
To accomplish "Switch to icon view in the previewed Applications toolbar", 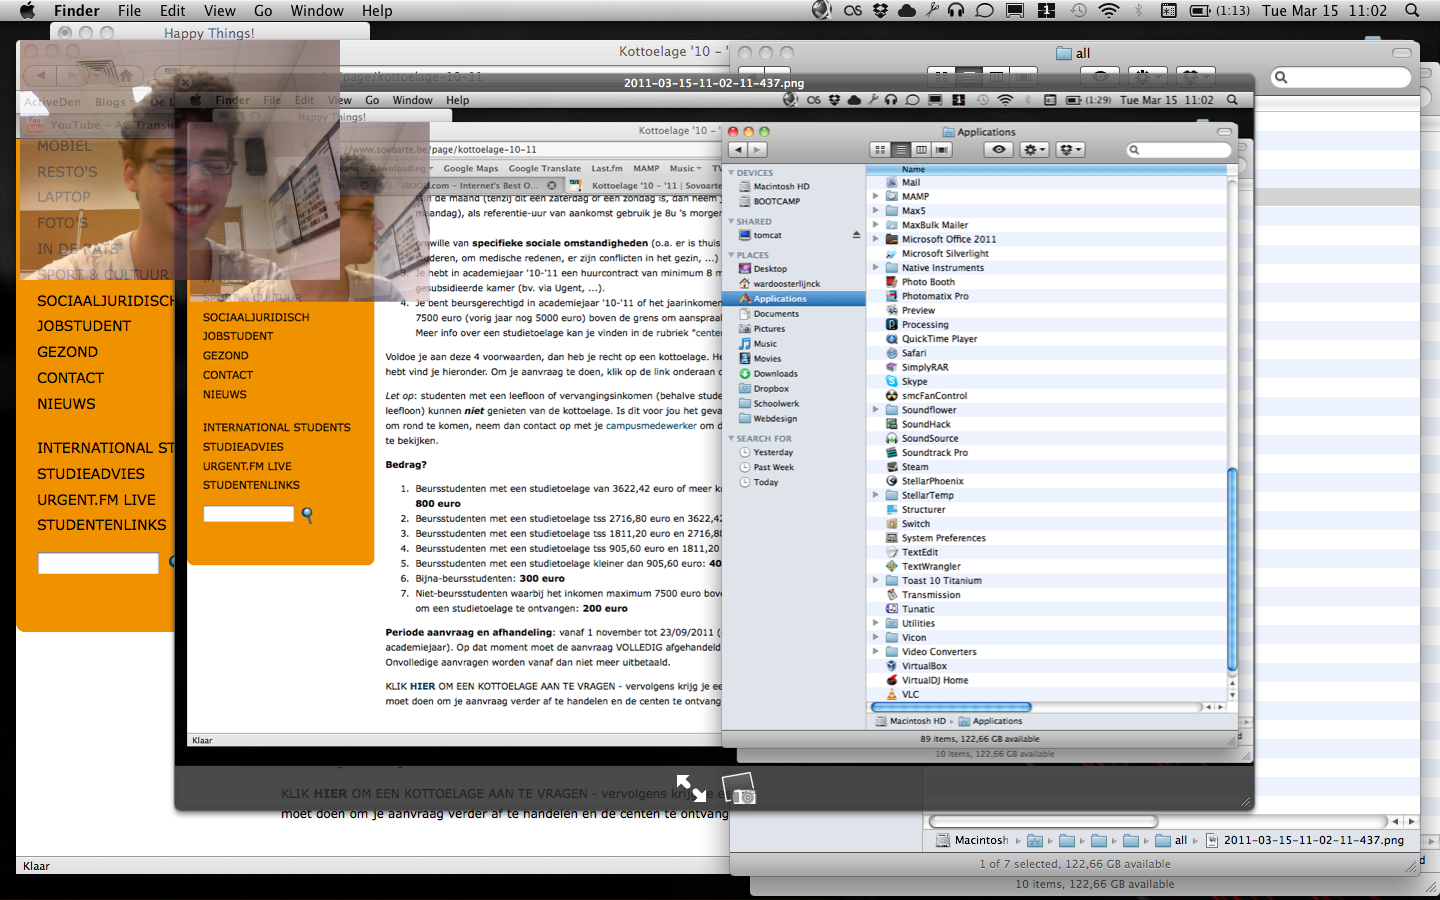I will [880, 150].
